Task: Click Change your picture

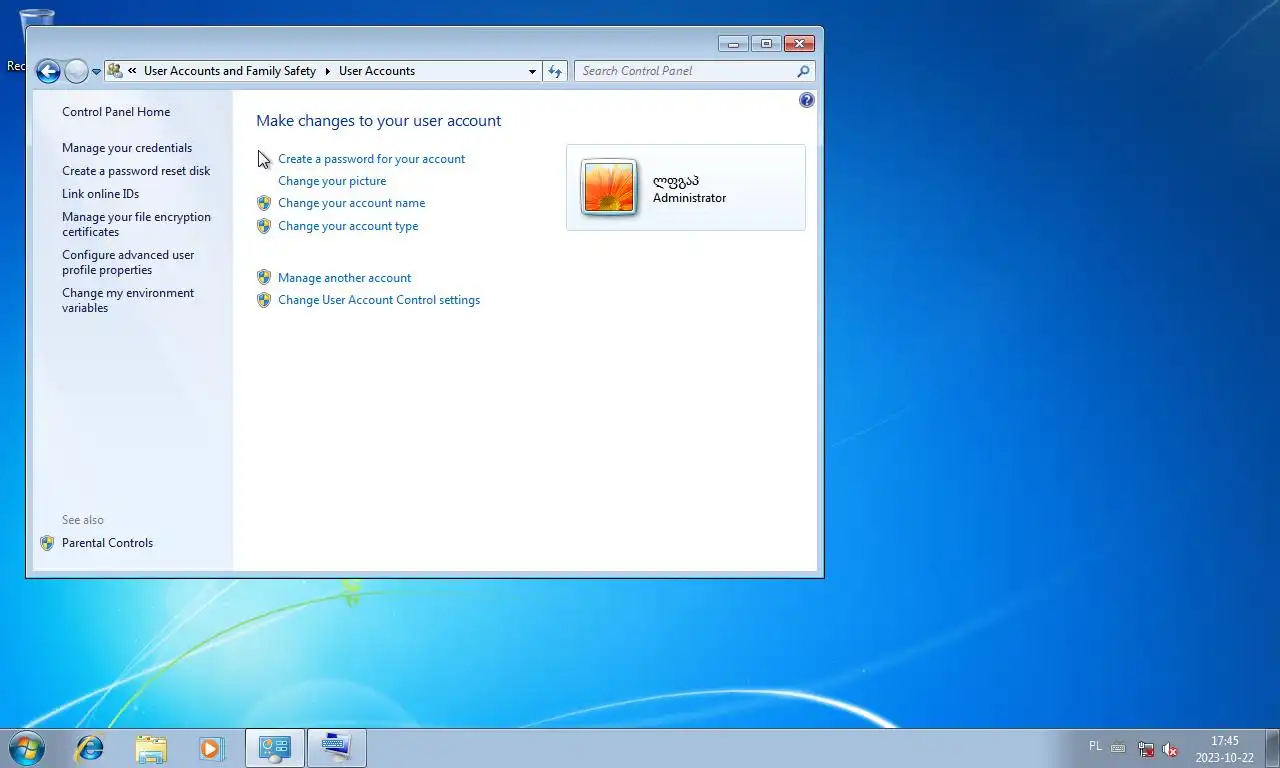Action: [x=332, y=181]
